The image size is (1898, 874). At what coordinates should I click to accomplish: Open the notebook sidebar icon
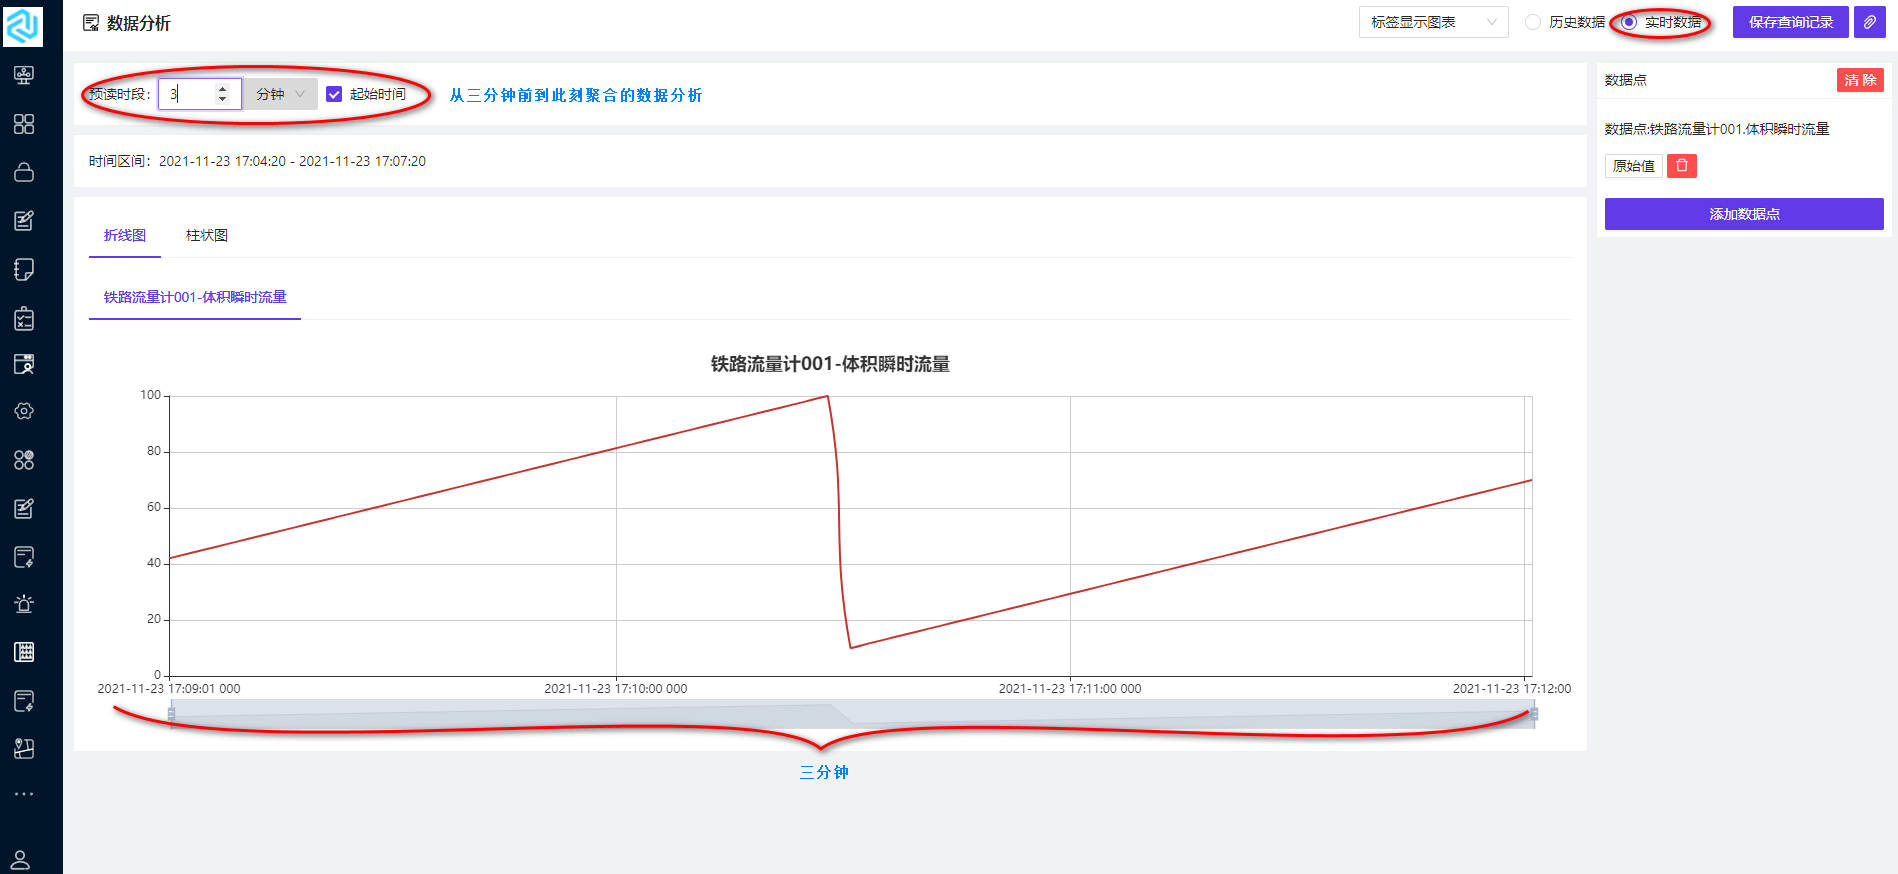click(24, 269)
